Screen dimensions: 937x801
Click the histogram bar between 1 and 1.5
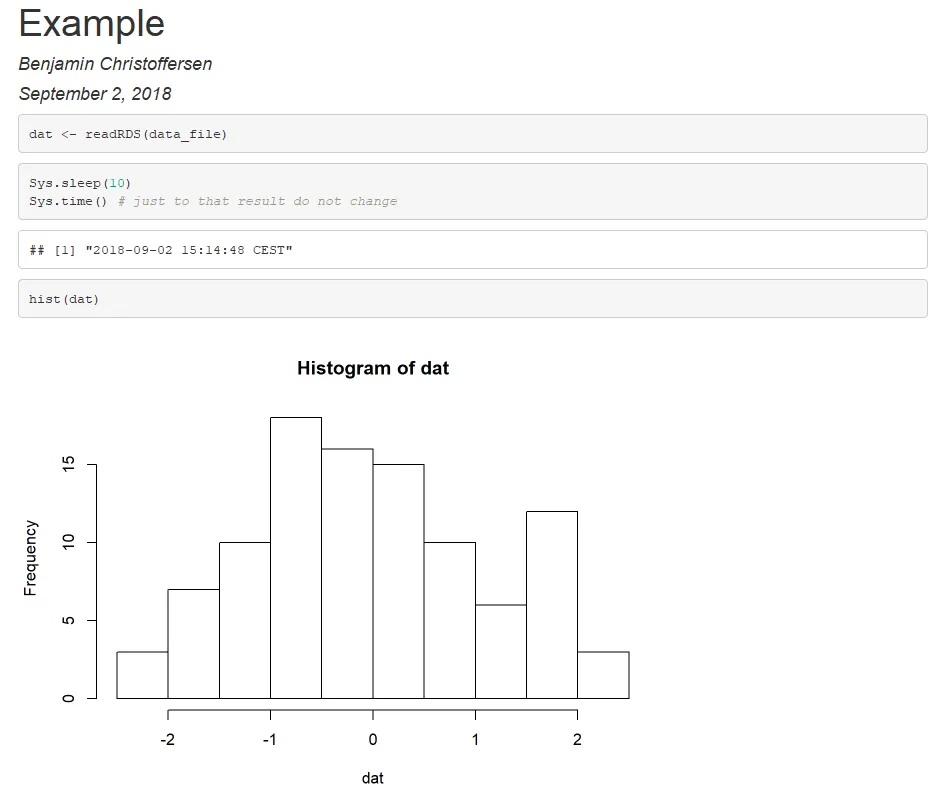point(501,651)
